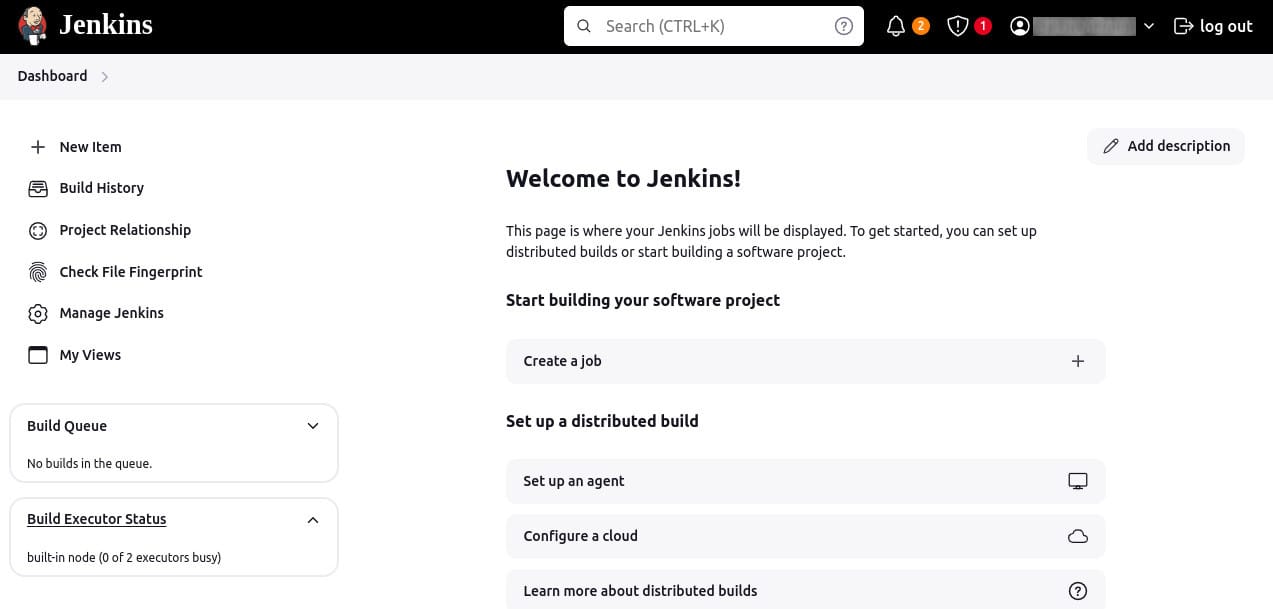Screen dimensions: 1273x609
Task: Click the magnifier icon in search box
Action: [585, 26]
